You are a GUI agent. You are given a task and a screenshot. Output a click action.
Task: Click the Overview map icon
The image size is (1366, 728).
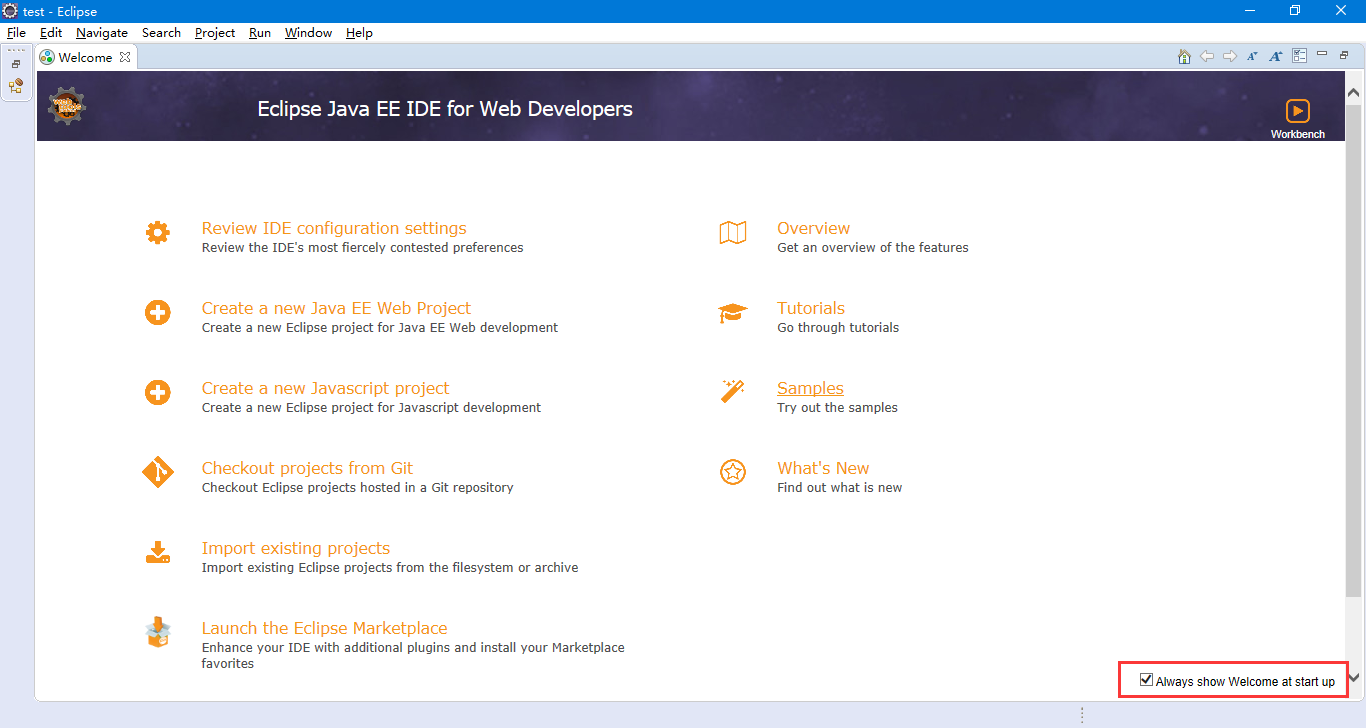(733, 233)
